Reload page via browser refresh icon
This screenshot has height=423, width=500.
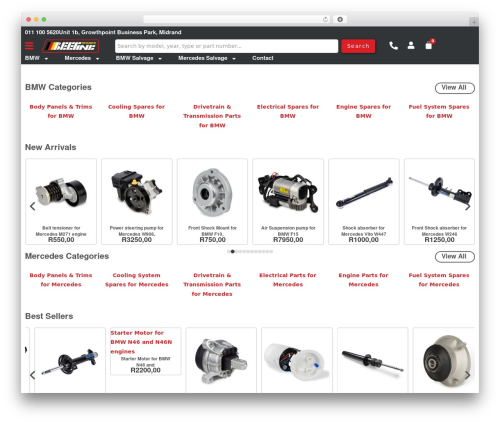tap(325, 19)
